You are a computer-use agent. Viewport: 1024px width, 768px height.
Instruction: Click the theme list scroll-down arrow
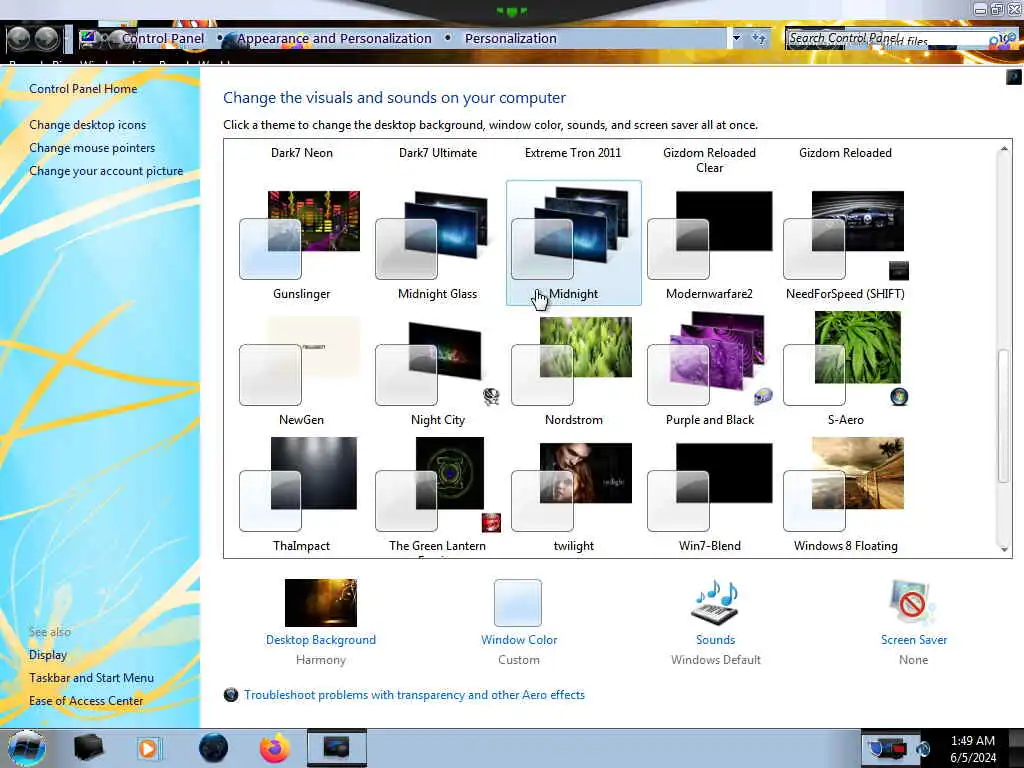point(1004,549)
